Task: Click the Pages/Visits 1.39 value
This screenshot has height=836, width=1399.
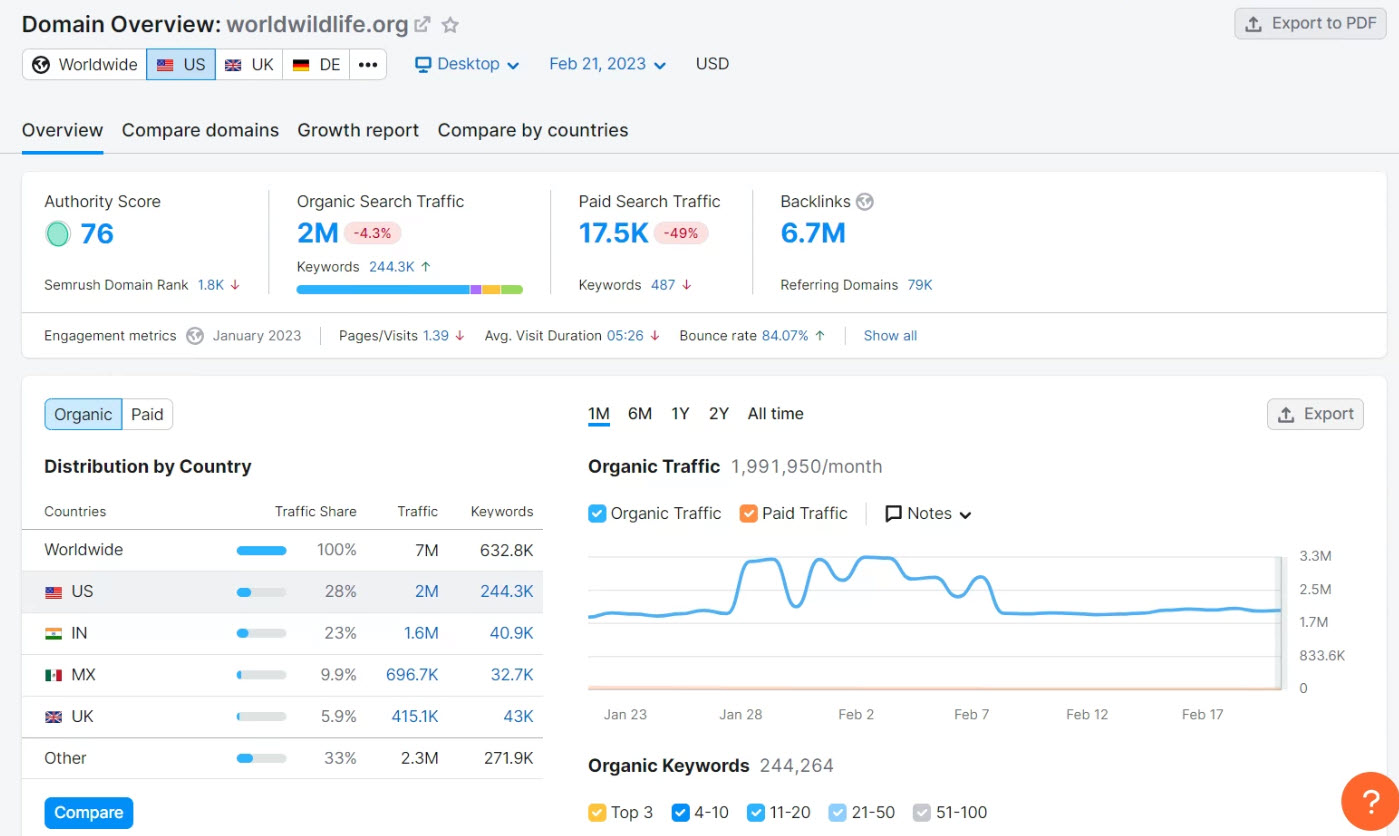Action: coord(436,336)
